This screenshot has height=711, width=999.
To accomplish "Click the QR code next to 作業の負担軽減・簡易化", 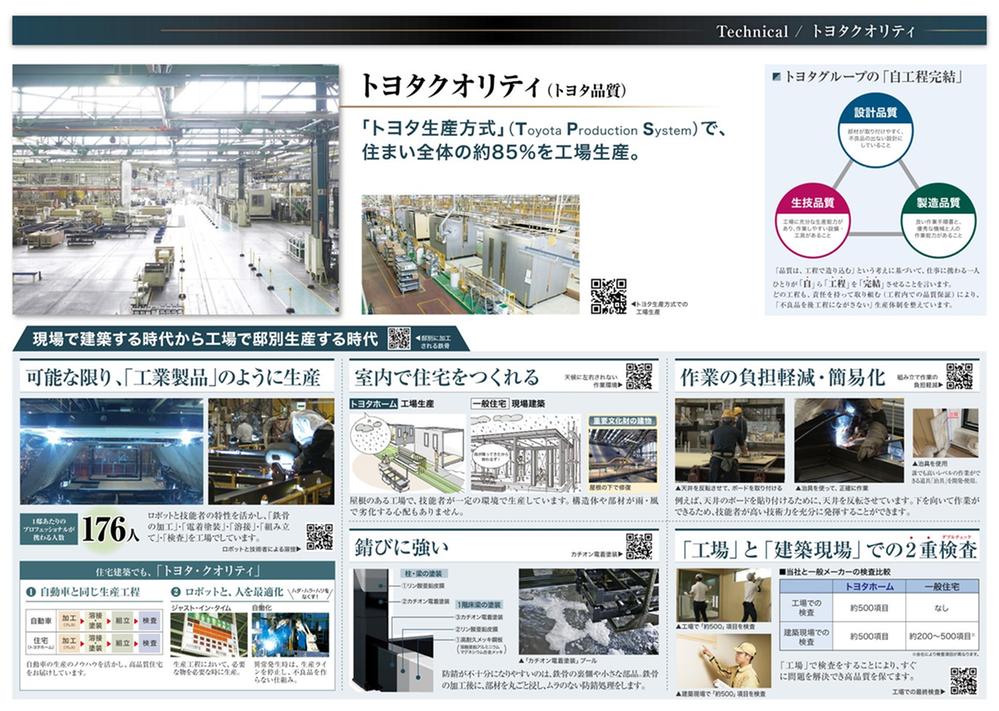I will pos(959,376).
